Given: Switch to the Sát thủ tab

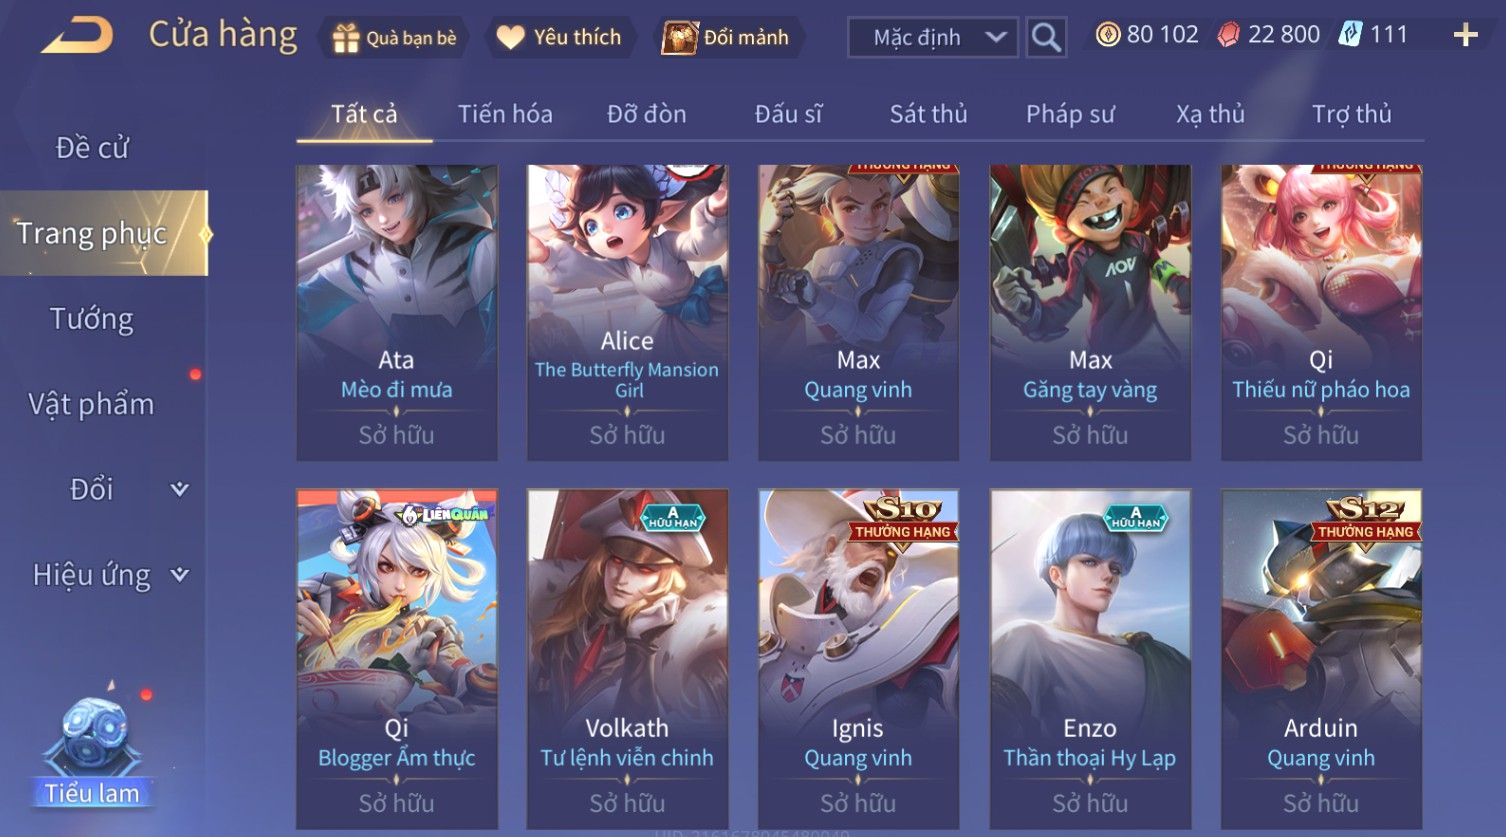Looking at the screenshot, I should point(928,114).
